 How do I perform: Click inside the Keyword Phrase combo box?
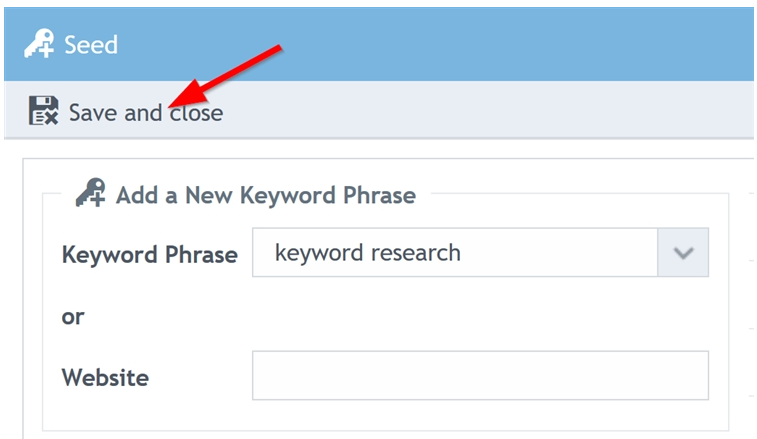(455, 253)
